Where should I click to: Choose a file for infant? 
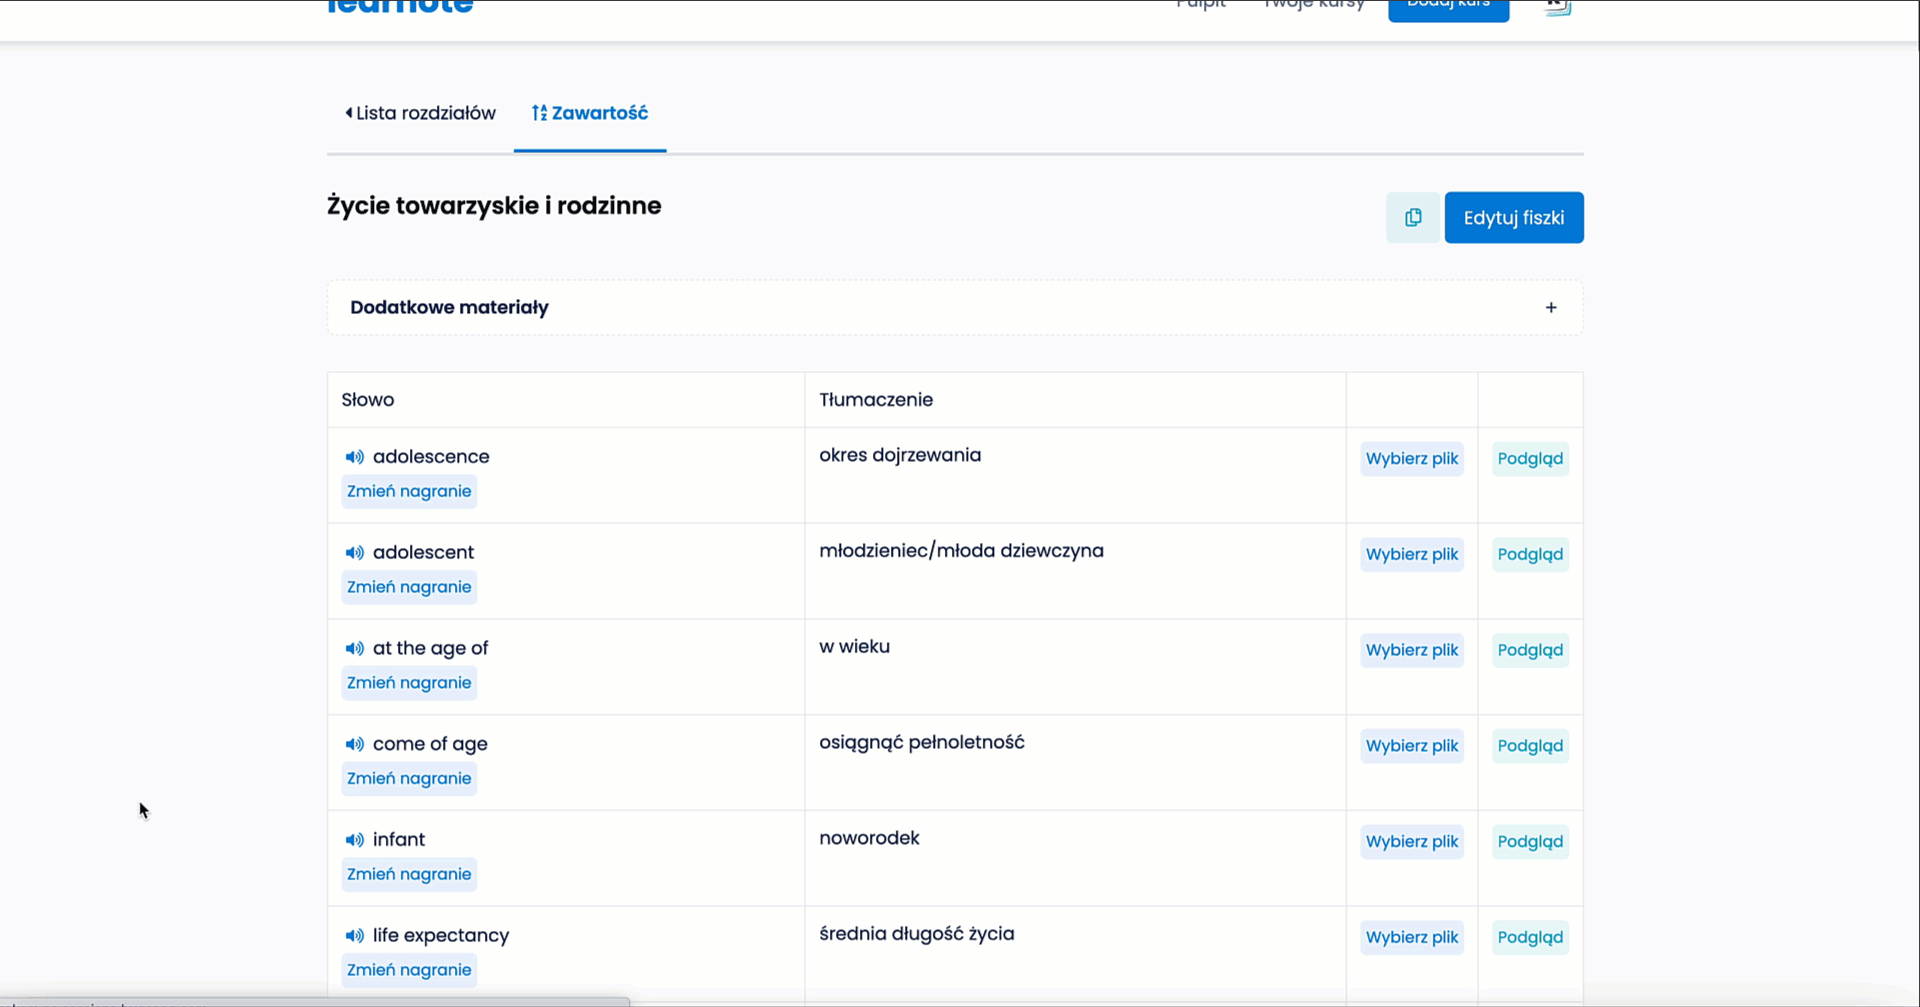point(1411,842)
